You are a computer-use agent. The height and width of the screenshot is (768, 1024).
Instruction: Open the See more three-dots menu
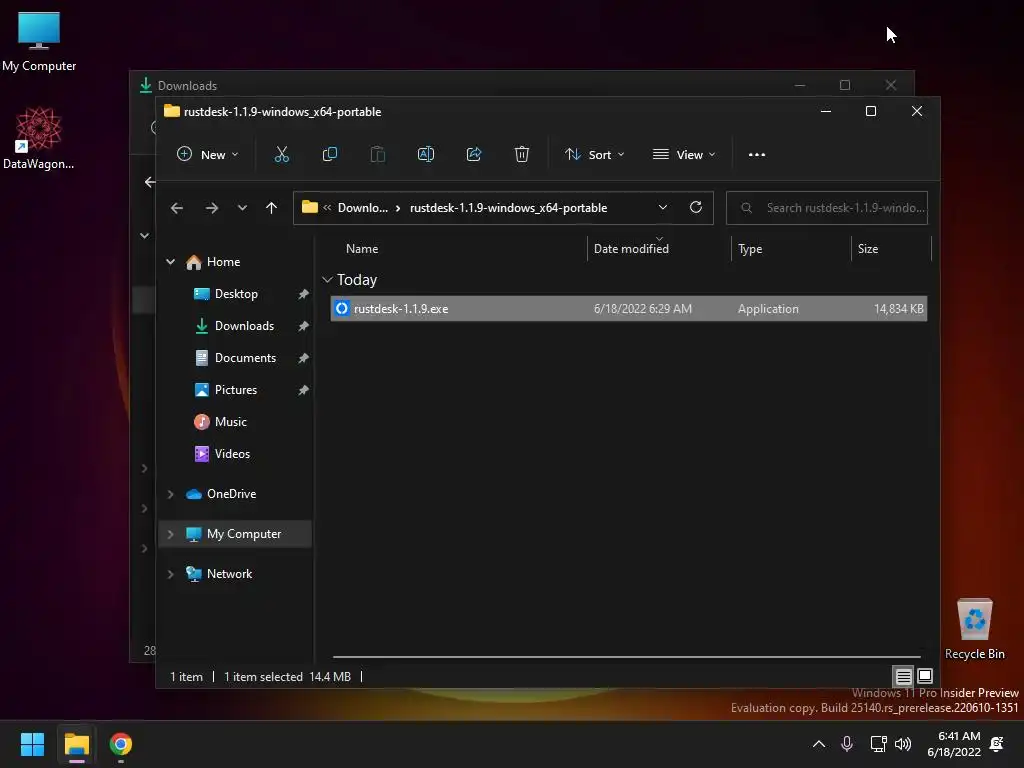pos(757,155)
